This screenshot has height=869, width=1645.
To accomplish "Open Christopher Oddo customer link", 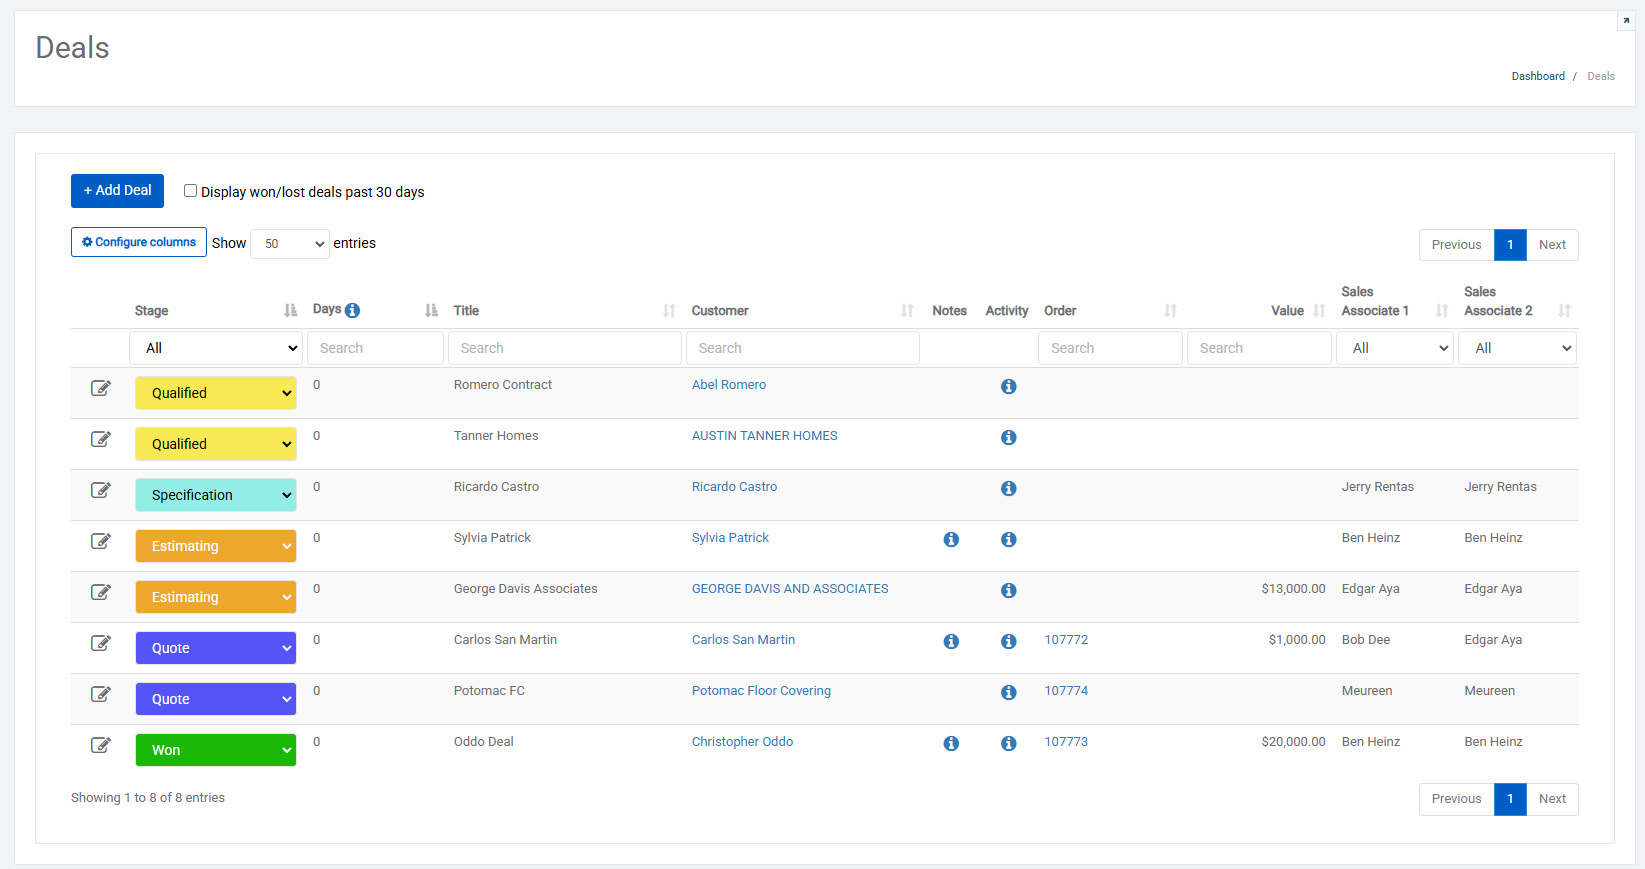I will 742,742.
